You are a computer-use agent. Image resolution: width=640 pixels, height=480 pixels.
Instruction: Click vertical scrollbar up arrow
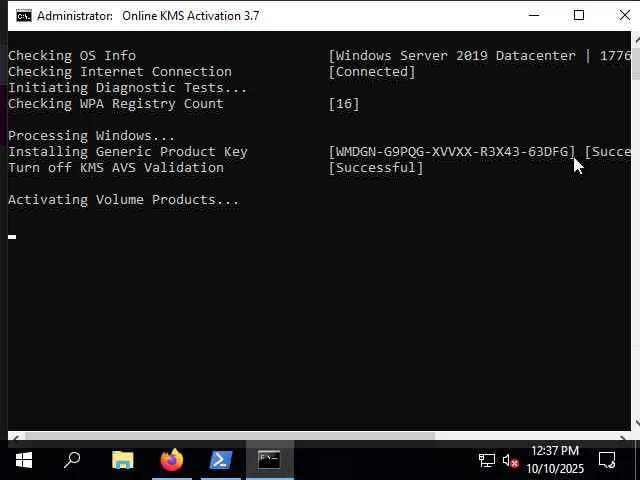click(x=636, y=40)
